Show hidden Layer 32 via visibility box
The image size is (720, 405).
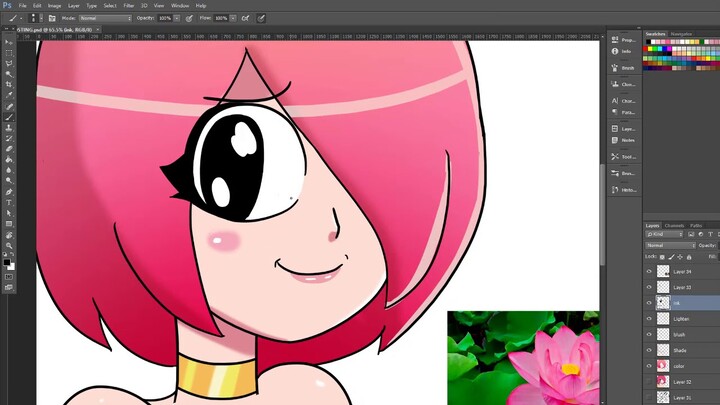point(649,382)
